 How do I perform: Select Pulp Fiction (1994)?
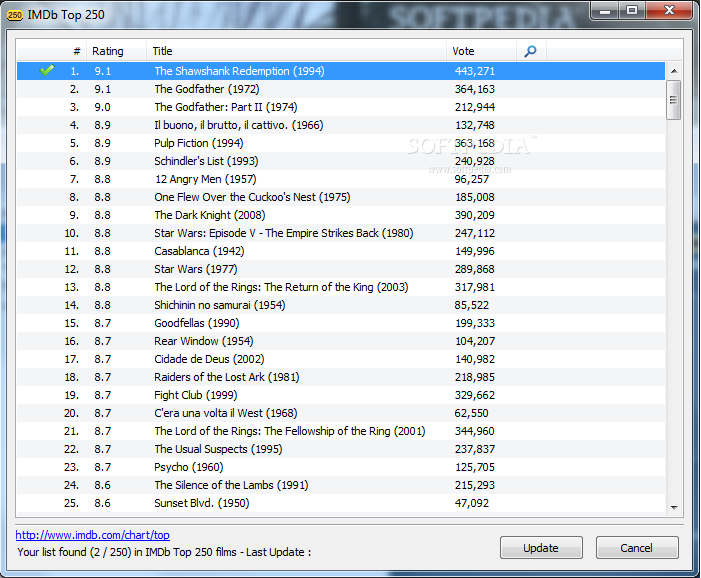pyautogui.click(x=341, y=143)
